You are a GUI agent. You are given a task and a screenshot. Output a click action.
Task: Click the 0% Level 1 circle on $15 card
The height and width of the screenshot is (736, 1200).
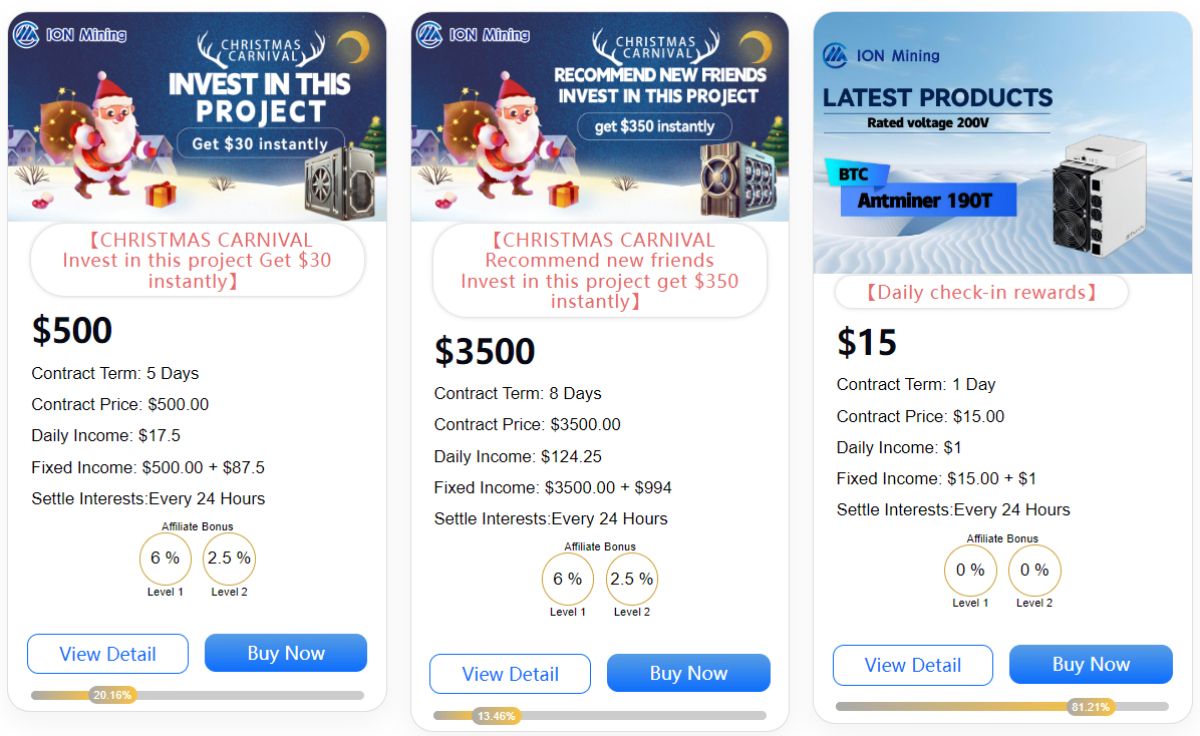(x=970, y=570)
